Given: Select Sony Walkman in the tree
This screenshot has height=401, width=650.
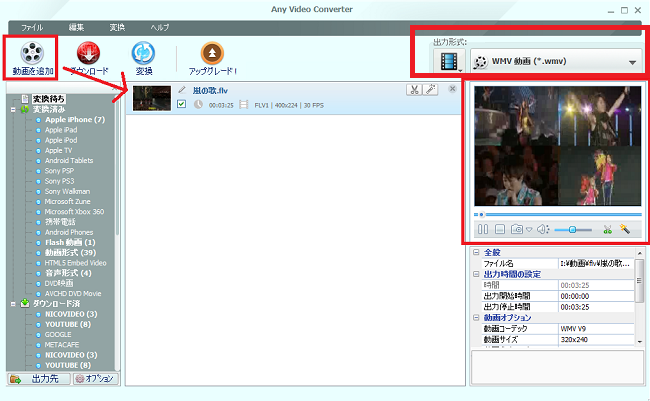Looking at the screenshot, I should (x=67, y=191).
